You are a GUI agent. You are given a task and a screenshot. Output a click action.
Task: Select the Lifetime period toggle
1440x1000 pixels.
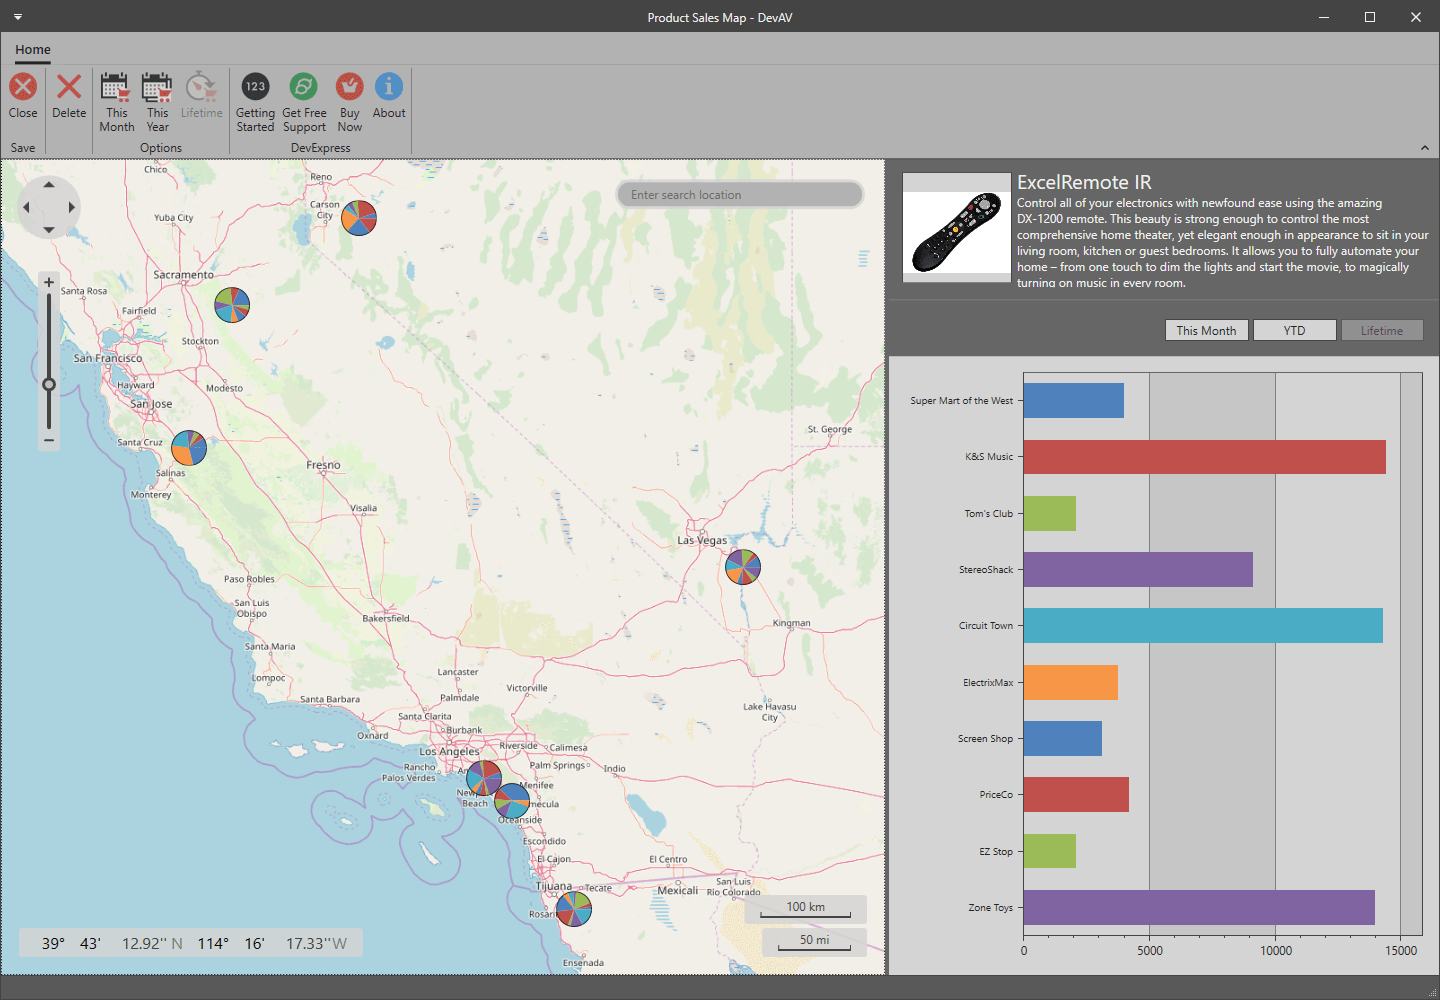coord(1382,330)
